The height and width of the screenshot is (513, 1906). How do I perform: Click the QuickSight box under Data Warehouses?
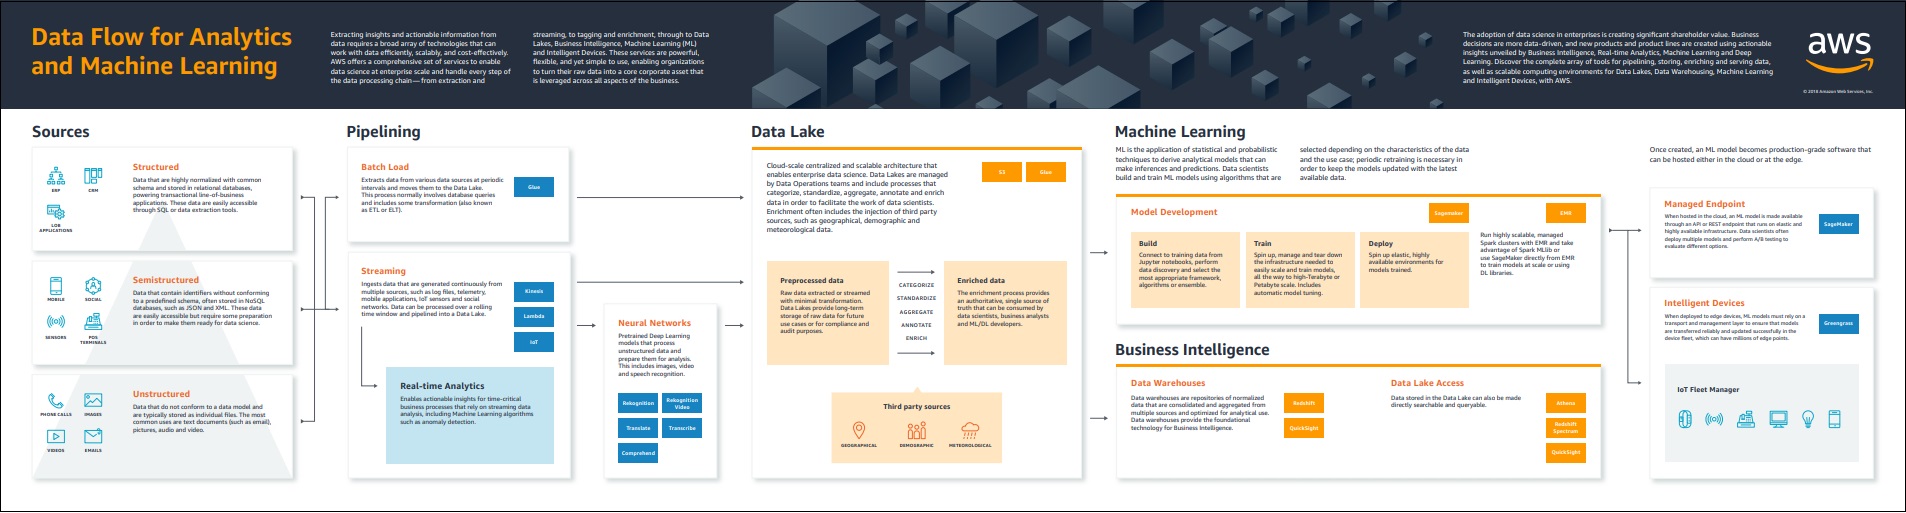(x=1304, y=428)
